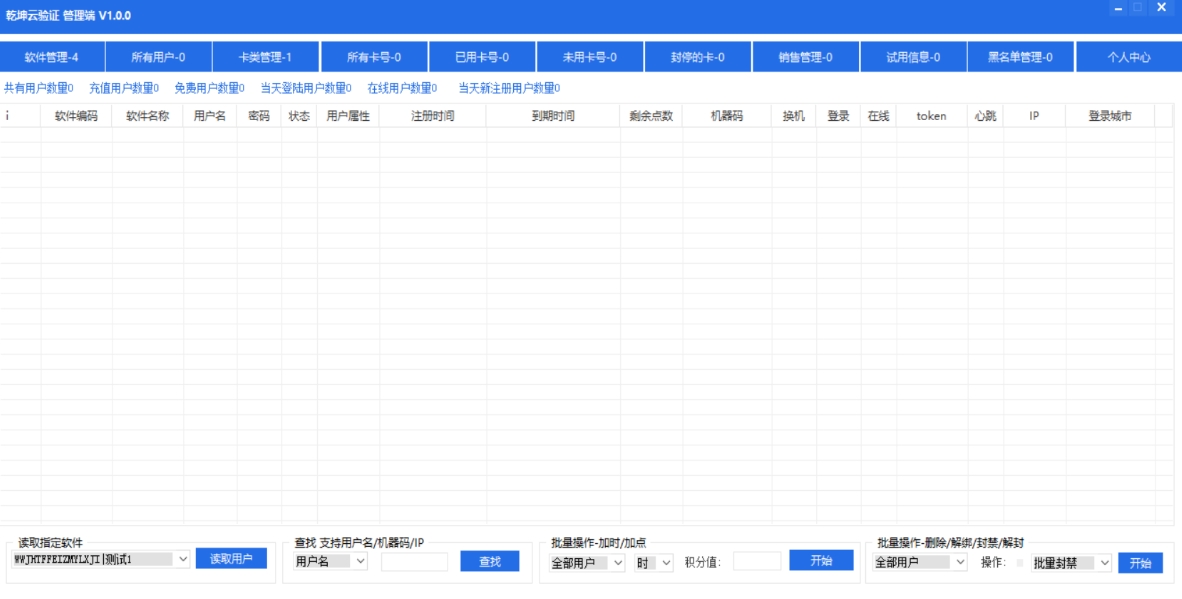View the 未用卡号-0 tab
This screenshot has width=1182, height=599.
[x=591, y=57]
